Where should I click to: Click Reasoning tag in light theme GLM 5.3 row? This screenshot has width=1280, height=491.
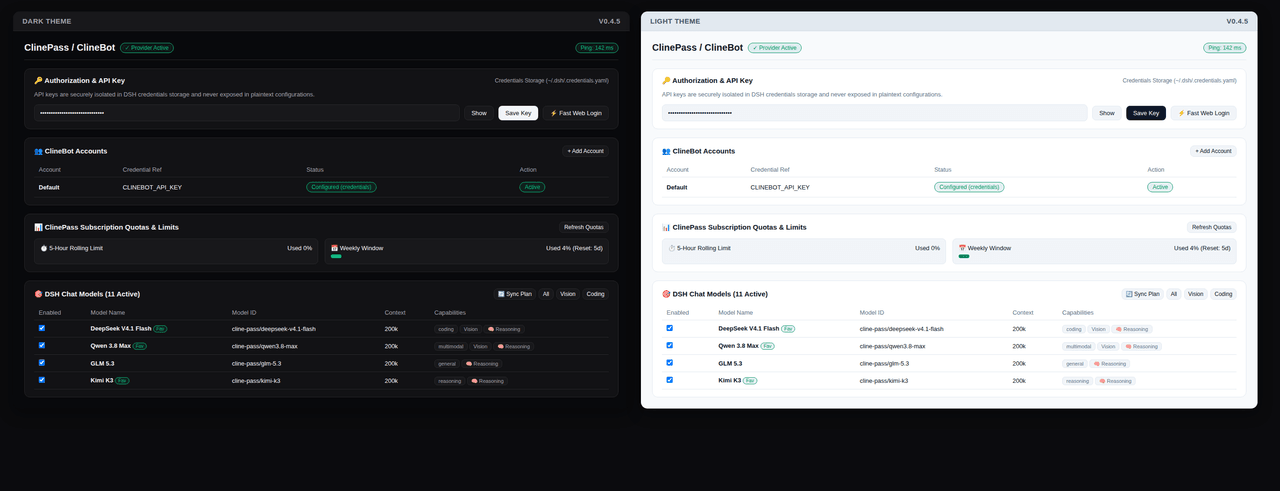tap(1110, 364)
